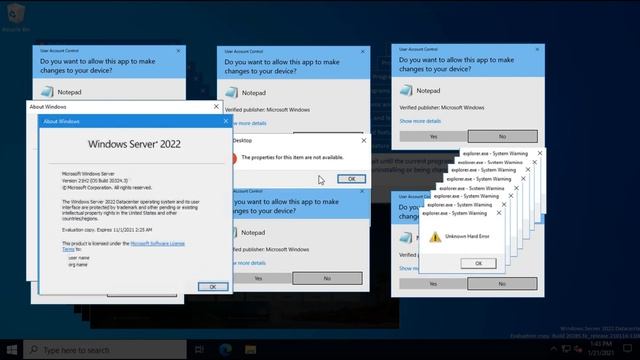Screen dimensions: 640x360
Task: Close the top-right User Account Control dialog
Action: pyautogui.click(x=537, y=49)
